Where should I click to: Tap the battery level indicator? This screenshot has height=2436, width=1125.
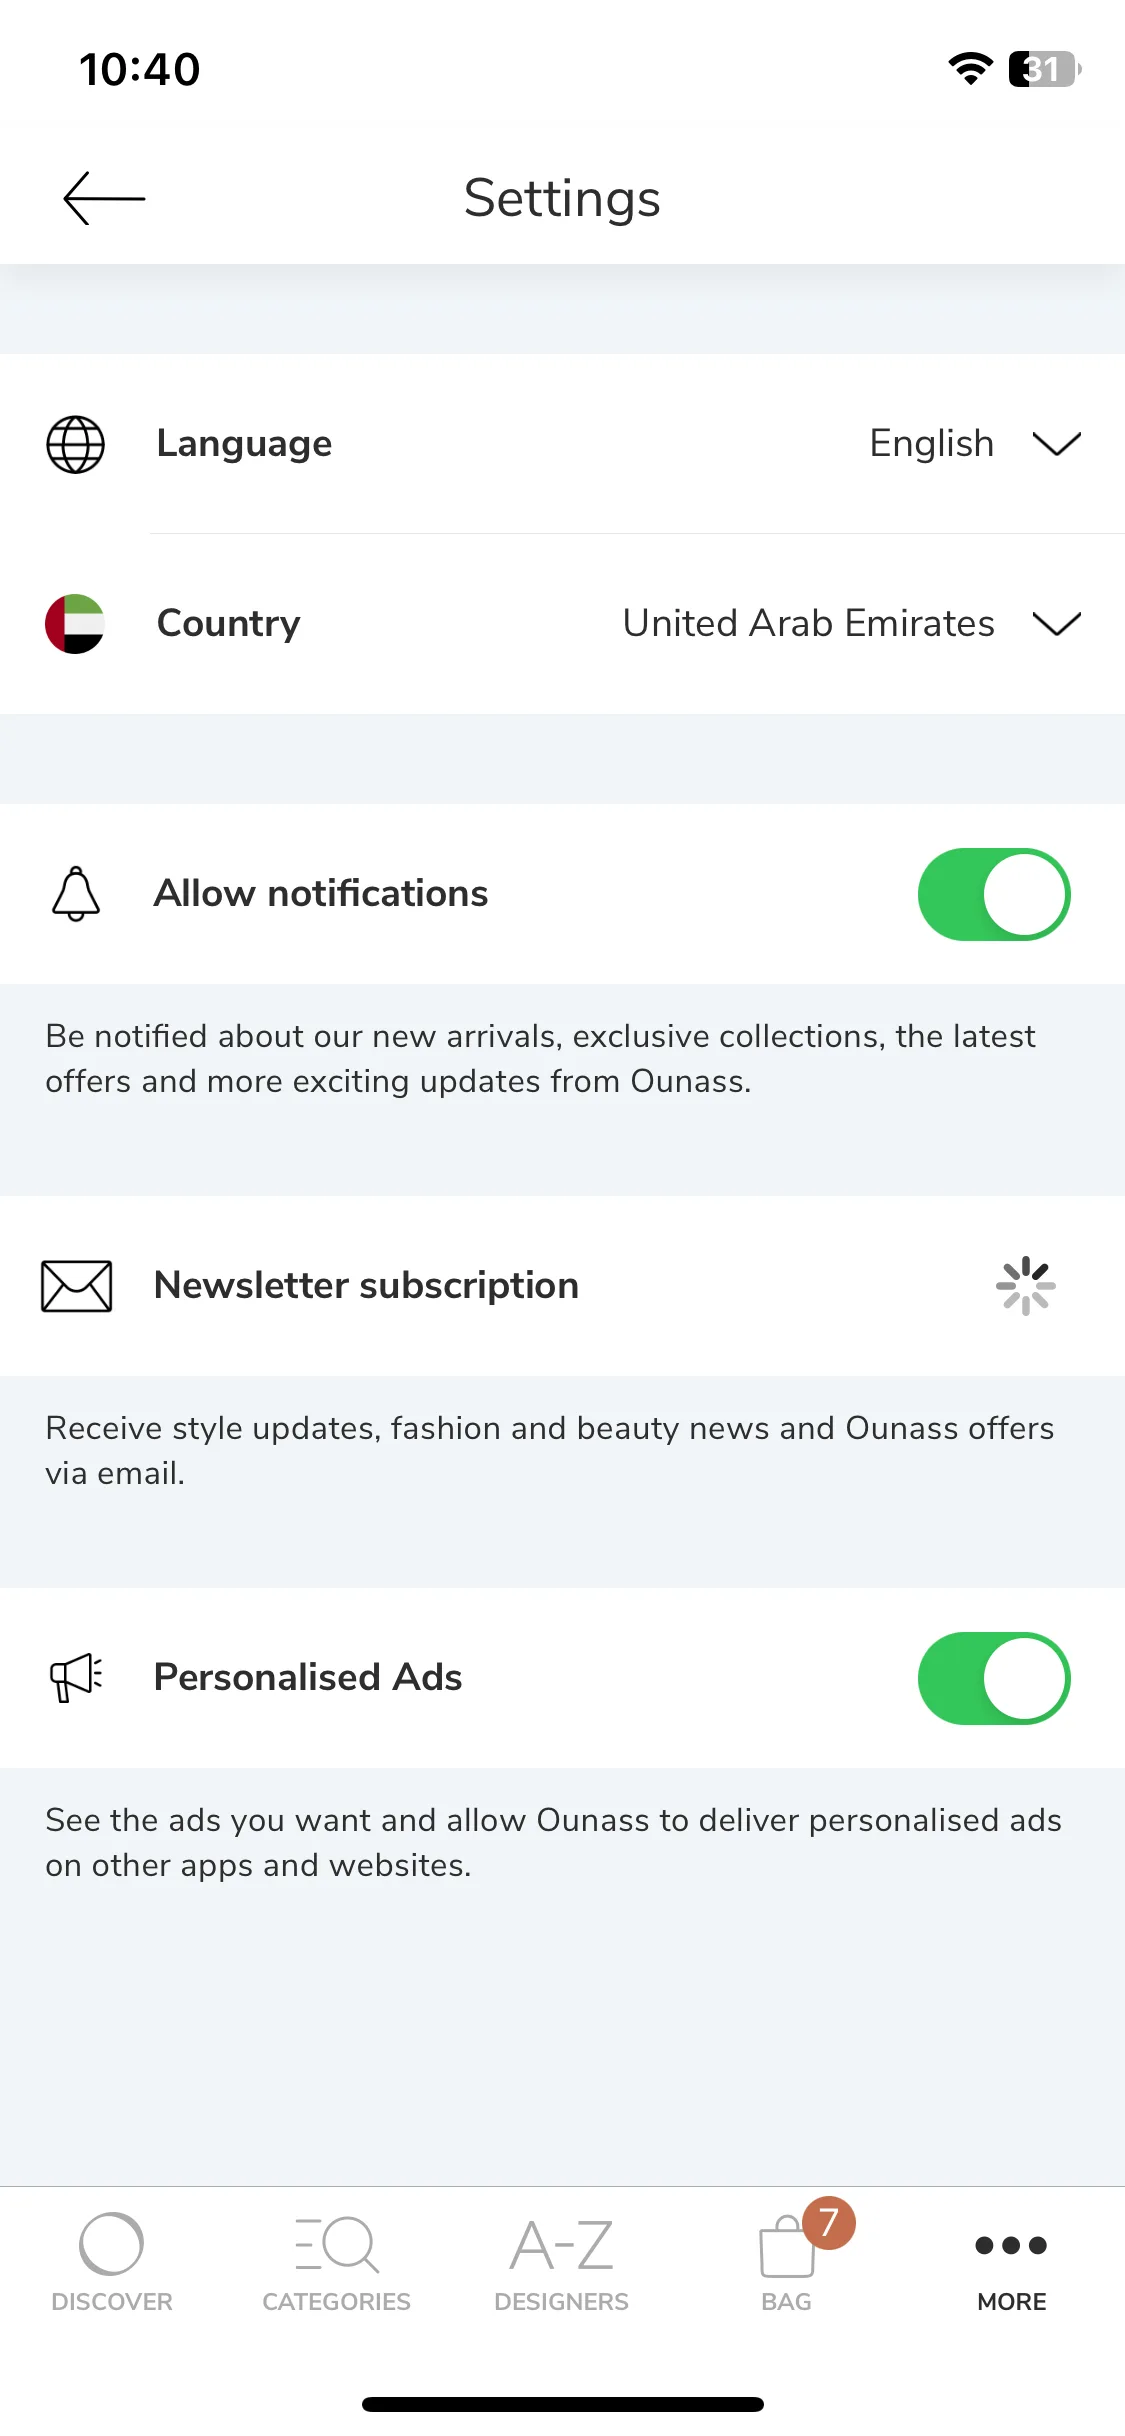[1045, 69]
